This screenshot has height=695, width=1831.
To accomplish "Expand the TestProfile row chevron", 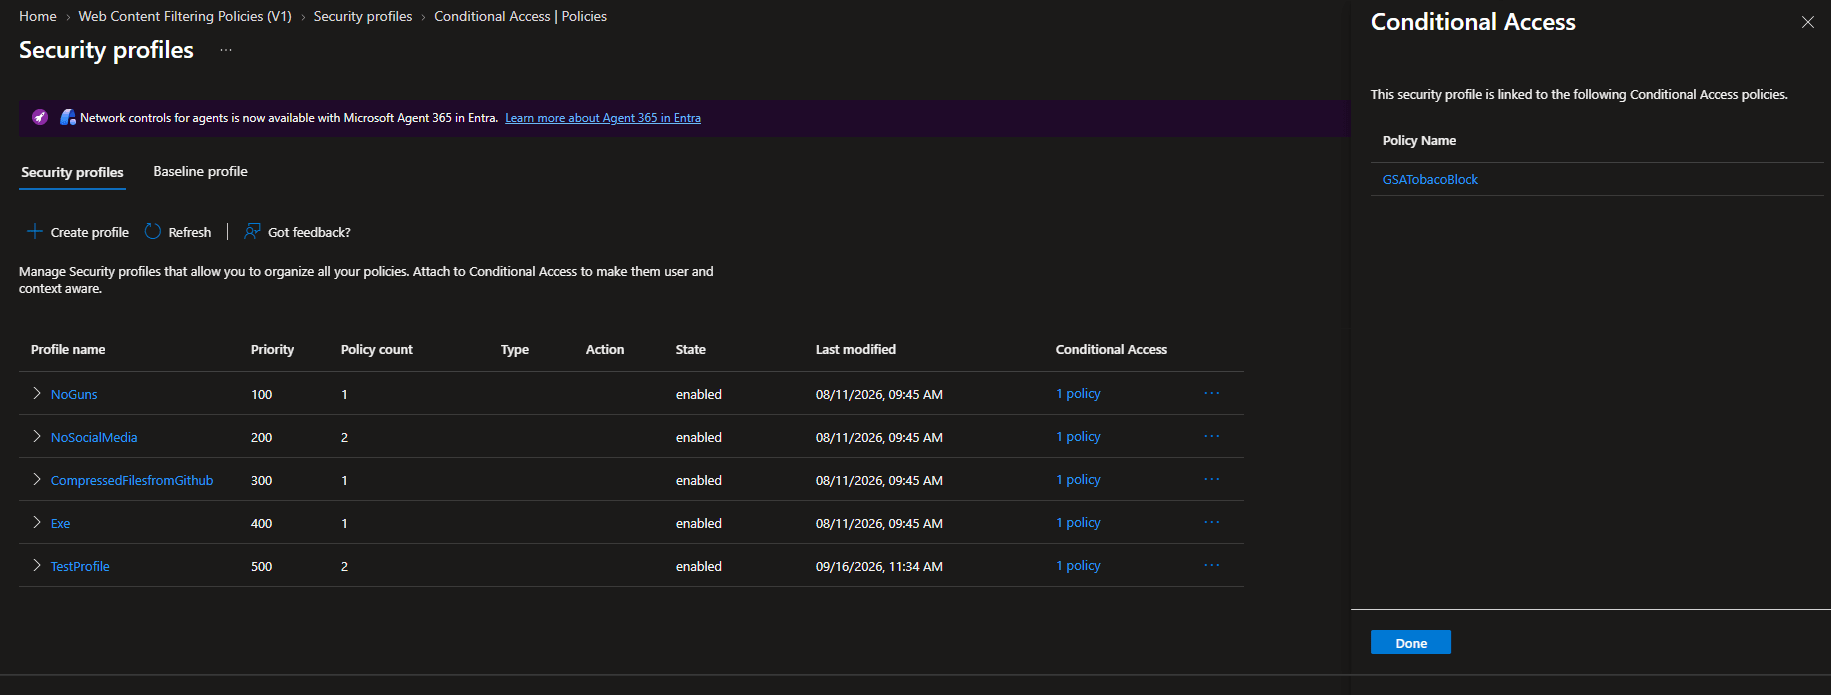I will pyautogui.click(x=37, y=566).
